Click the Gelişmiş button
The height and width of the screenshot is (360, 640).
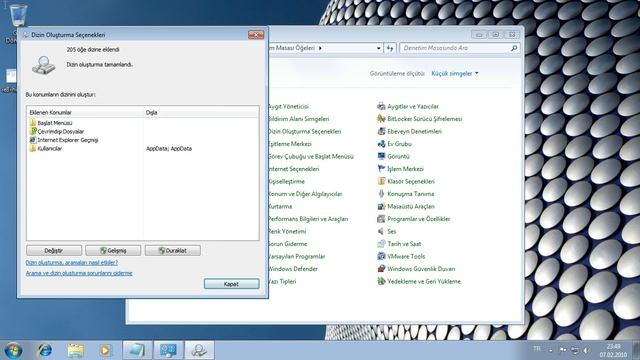pos(113,251)
